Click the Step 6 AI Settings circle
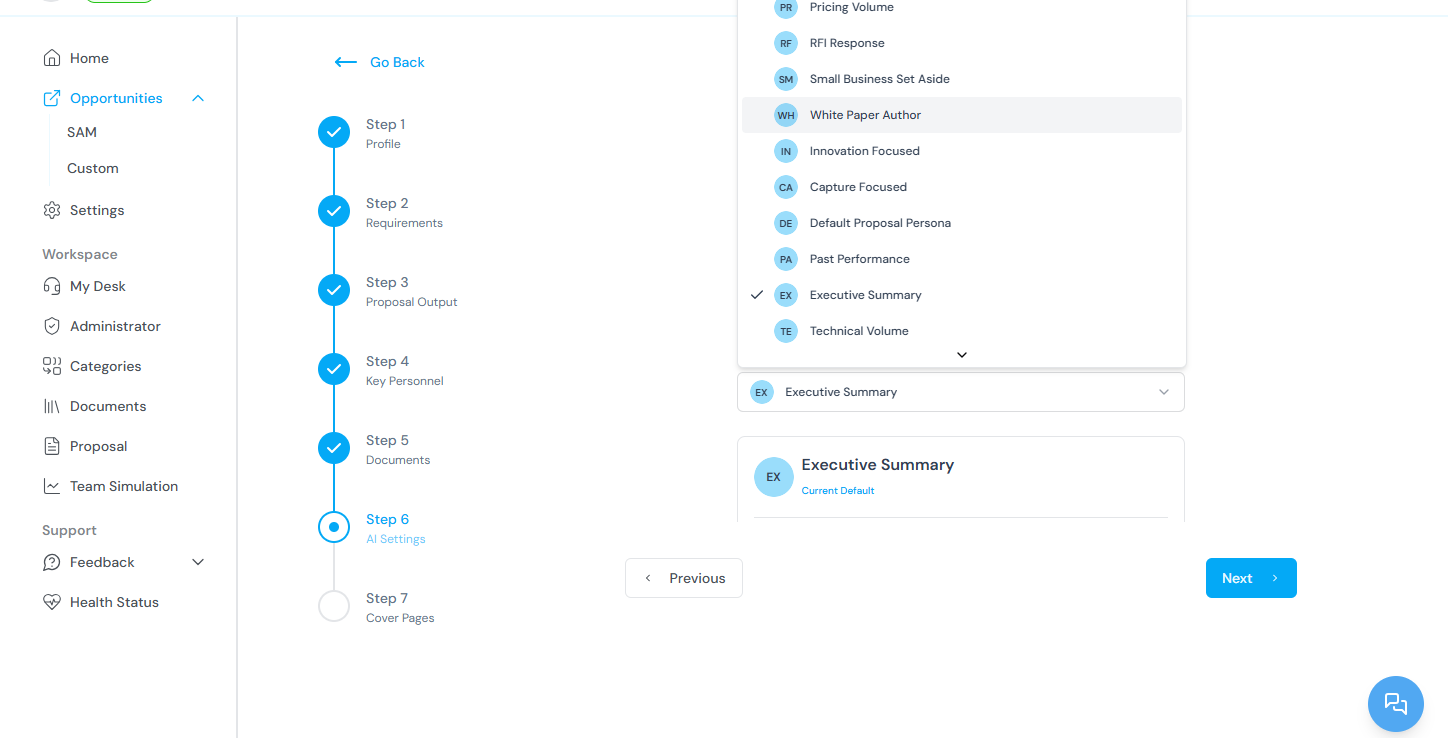 pos(334,527)
